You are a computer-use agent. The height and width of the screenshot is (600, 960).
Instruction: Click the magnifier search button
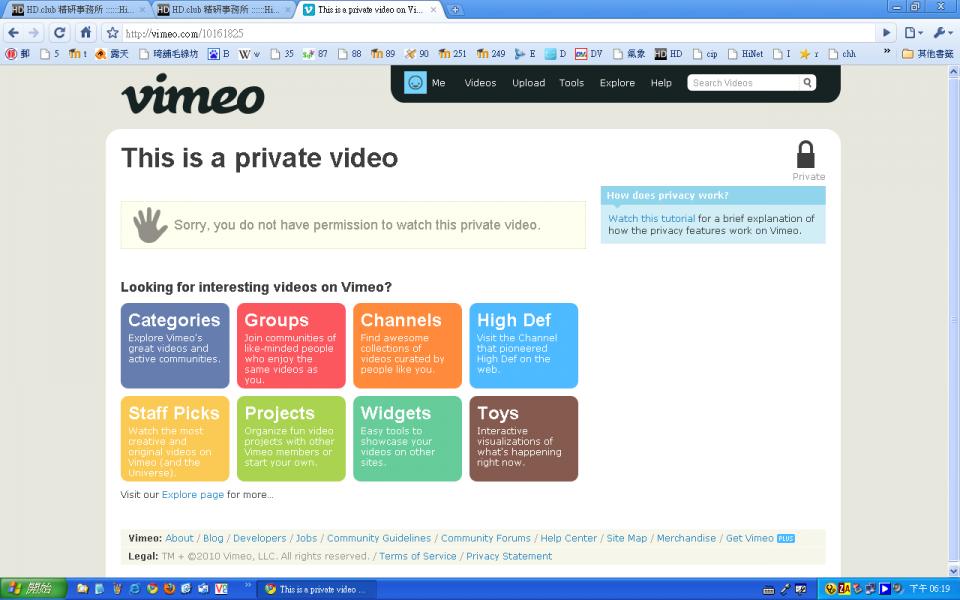pos(808,83)
